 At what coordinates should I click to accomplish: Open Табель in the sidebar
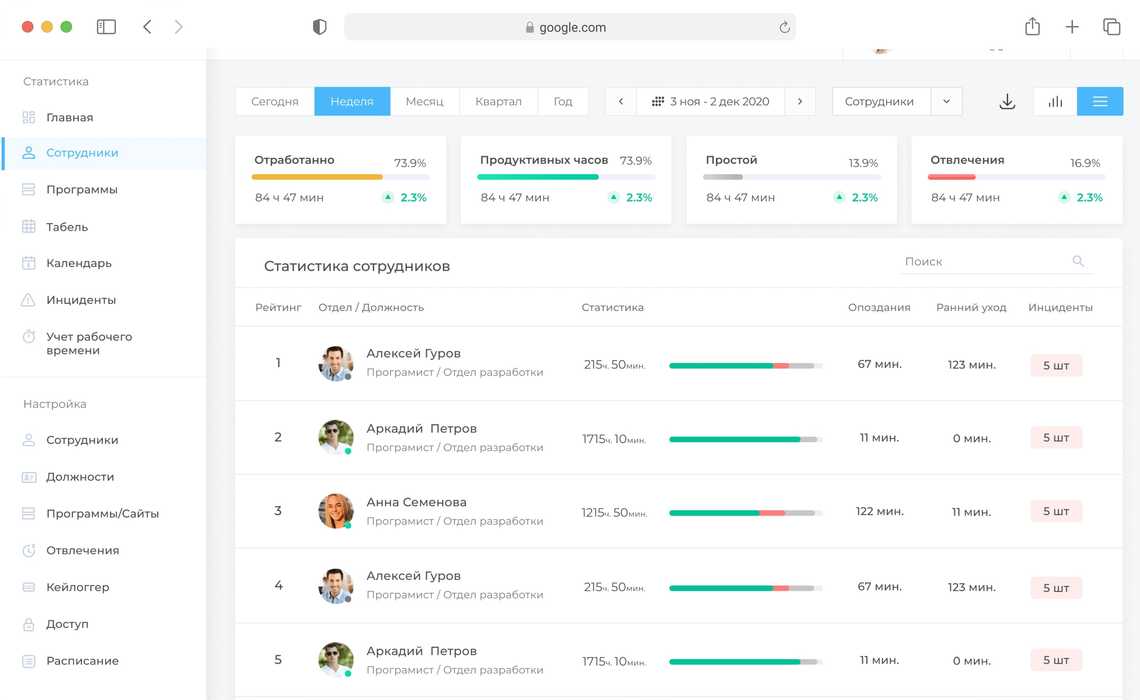pos(67,227)
